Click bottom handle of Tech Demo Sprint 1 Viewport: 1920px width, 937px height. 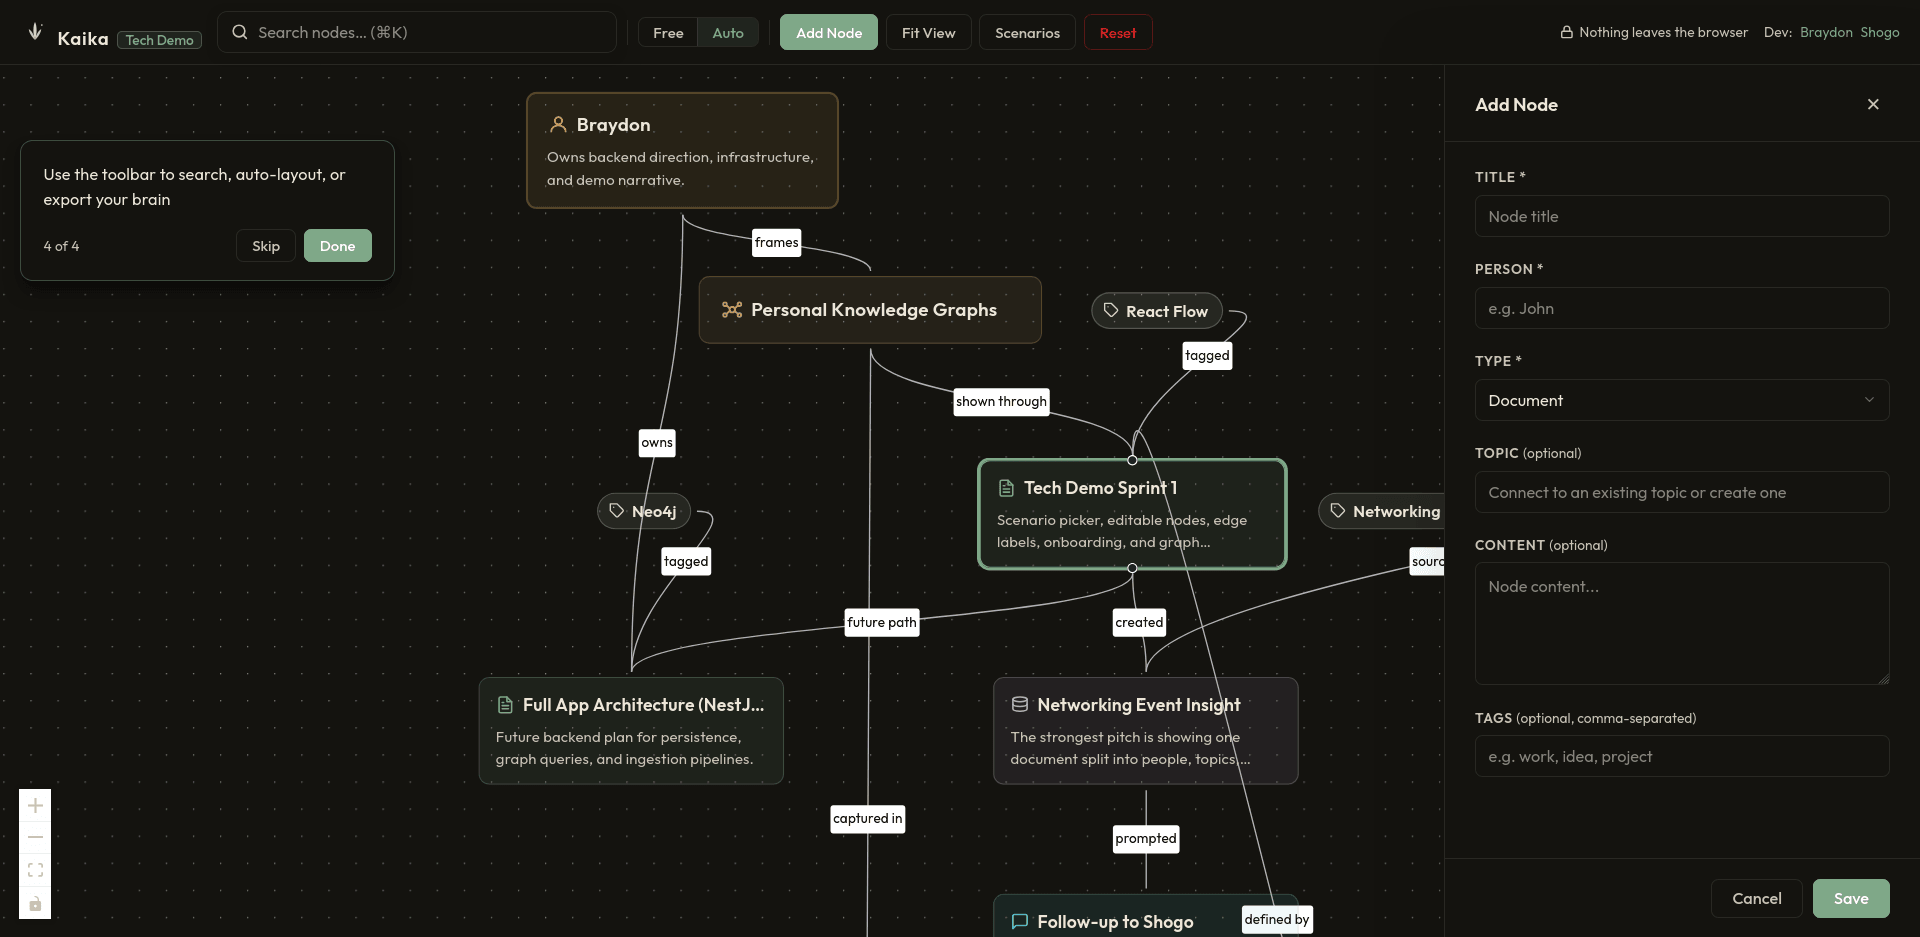(x=1132, y=568)
